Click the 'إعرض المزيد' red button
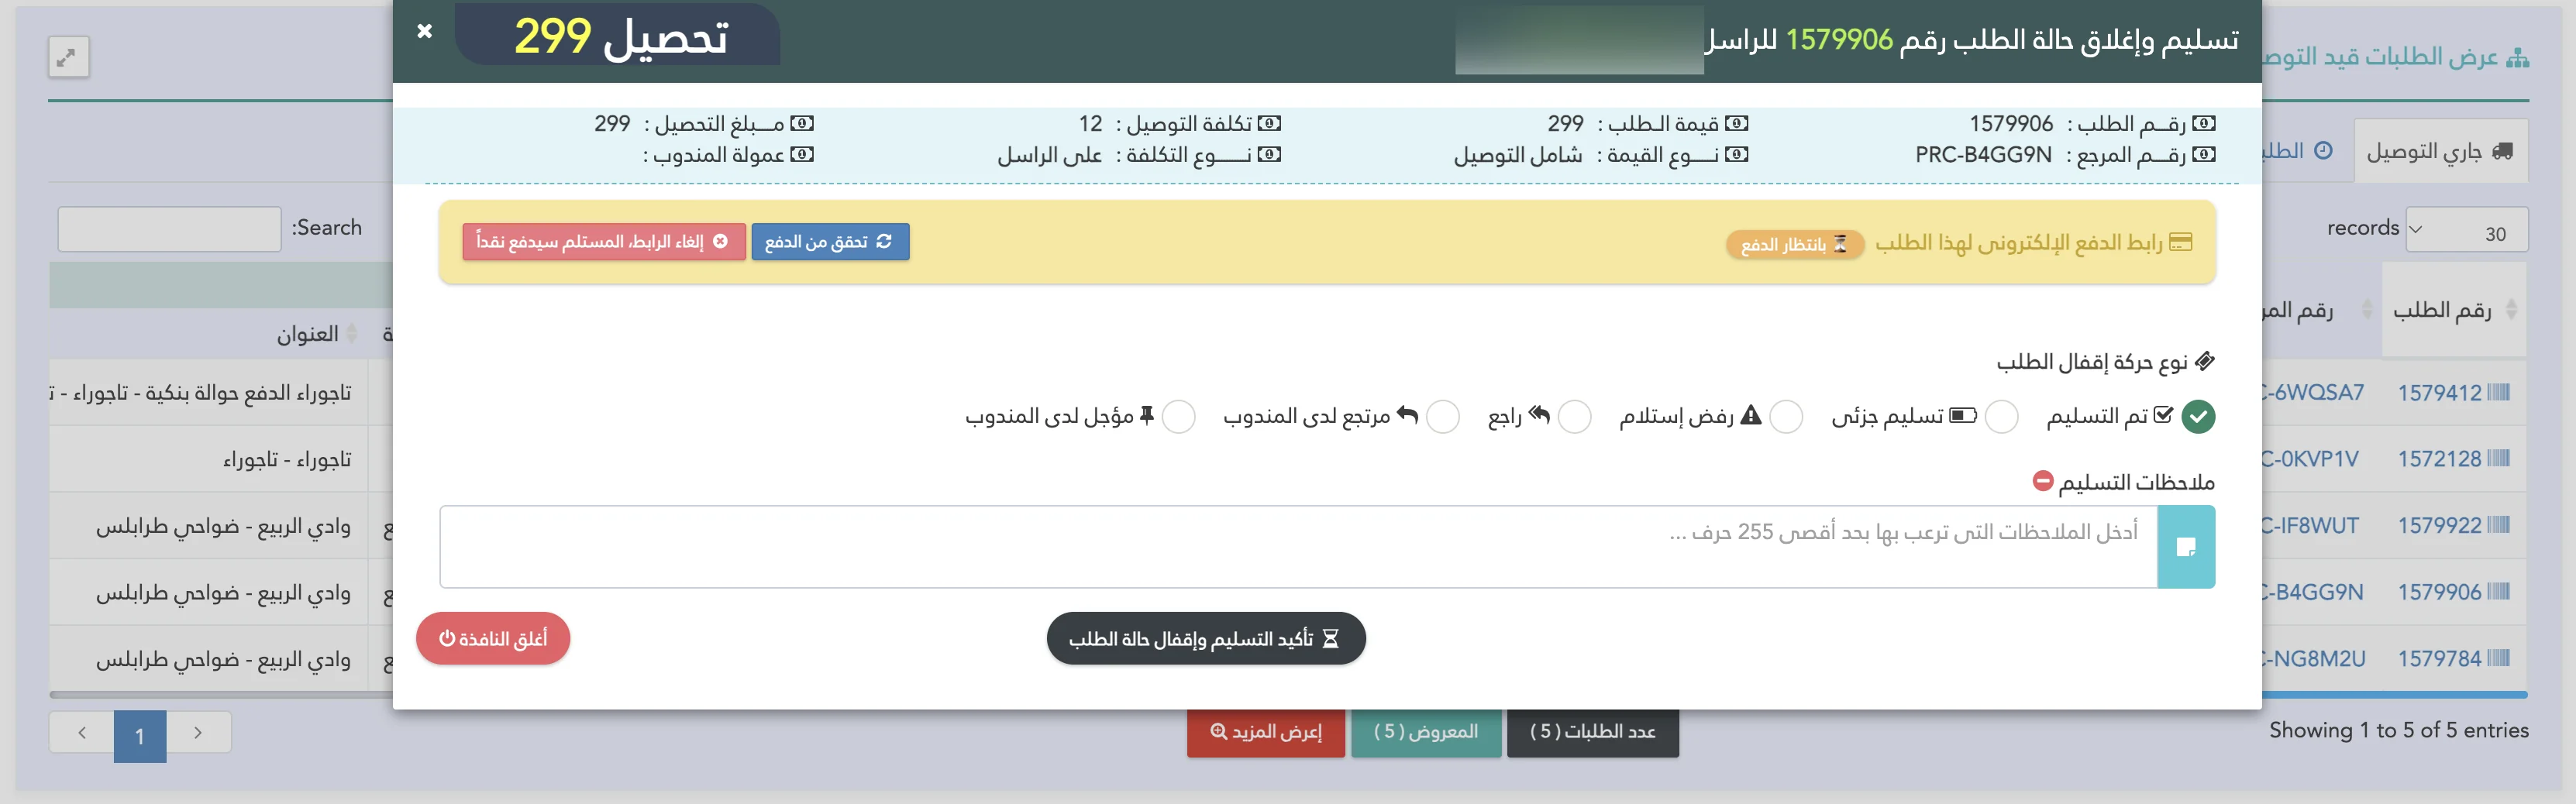 tap(1266, 733)
